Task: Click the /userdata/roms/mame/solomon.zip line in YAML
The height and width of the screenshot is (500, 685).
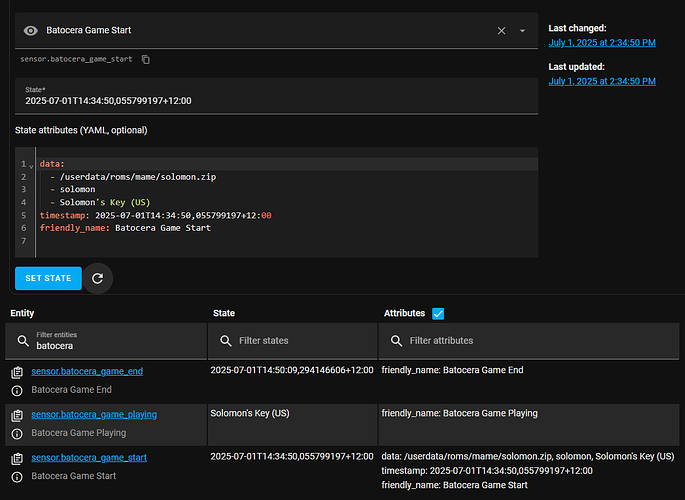Action: pos(138,177)
